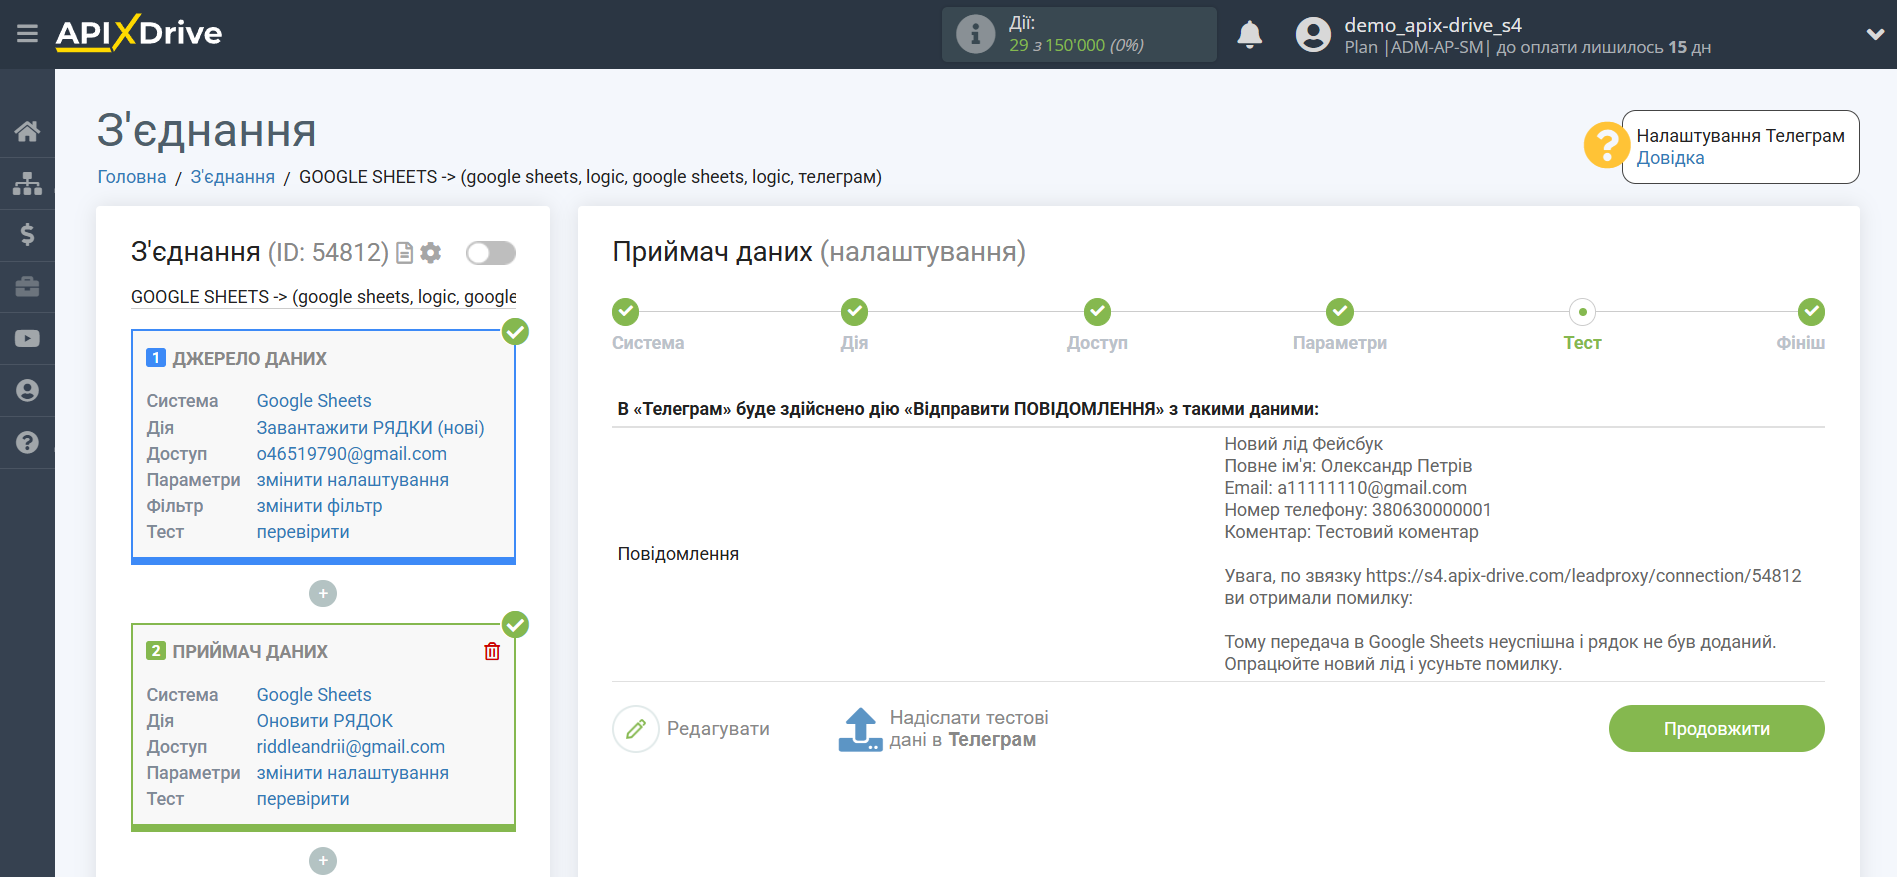Image resolution: width=1897 pixels, height=877 pixels.
Task: Click receiver змінити налаштування link
Action: tap(352, 773)
